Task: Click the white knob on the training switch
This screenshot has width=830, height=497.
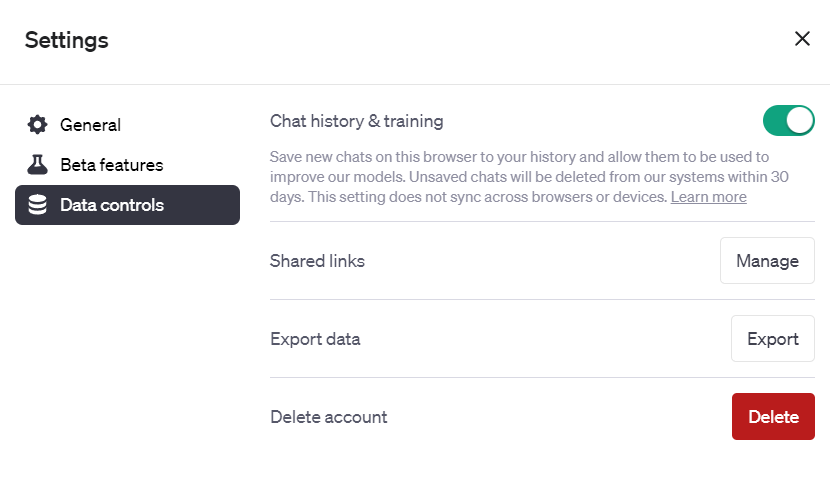Action: coord(800,121)
